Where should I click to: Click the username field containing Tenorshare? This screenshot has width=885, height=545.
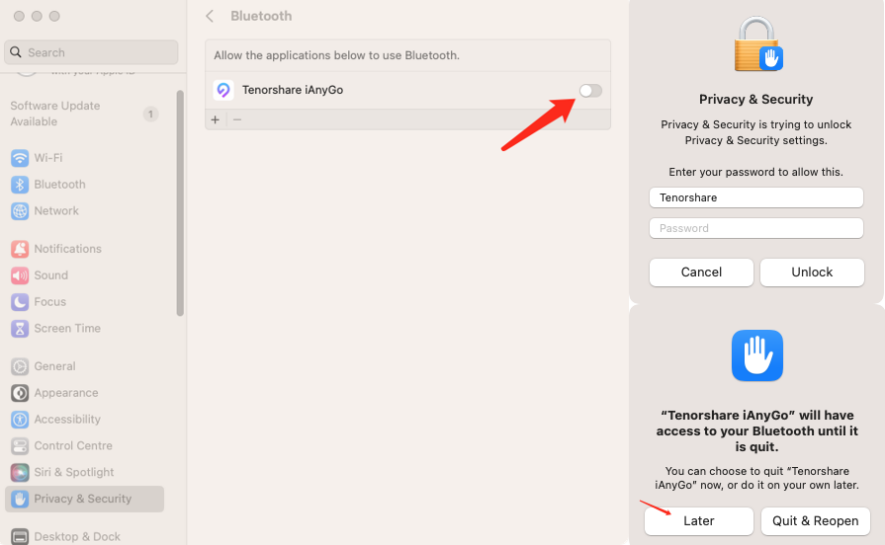point(756,197)
